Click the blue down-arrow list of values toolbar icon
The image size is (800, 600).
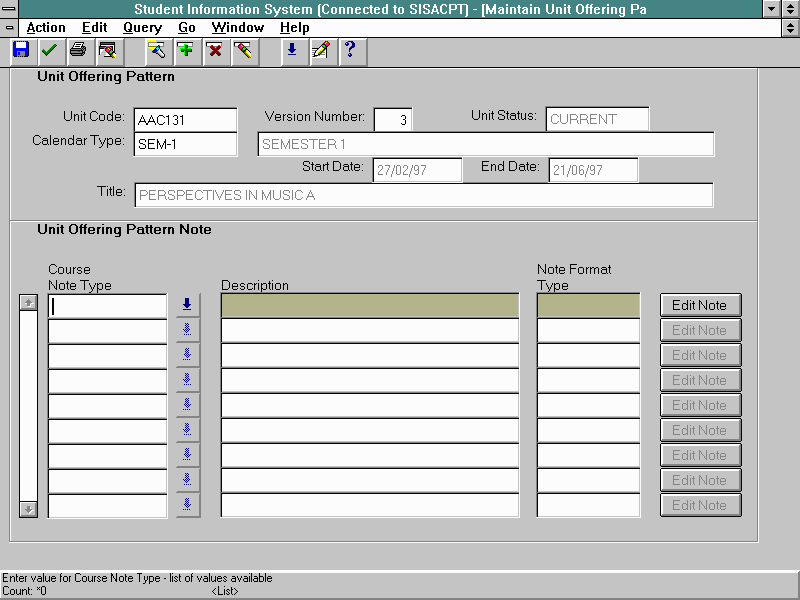pyautogui.click(x=292, y=50)
